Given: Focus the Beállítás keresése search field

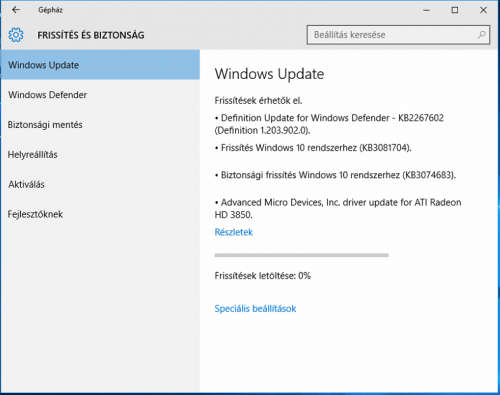Looking at the screenshot, I should point(398,35).
